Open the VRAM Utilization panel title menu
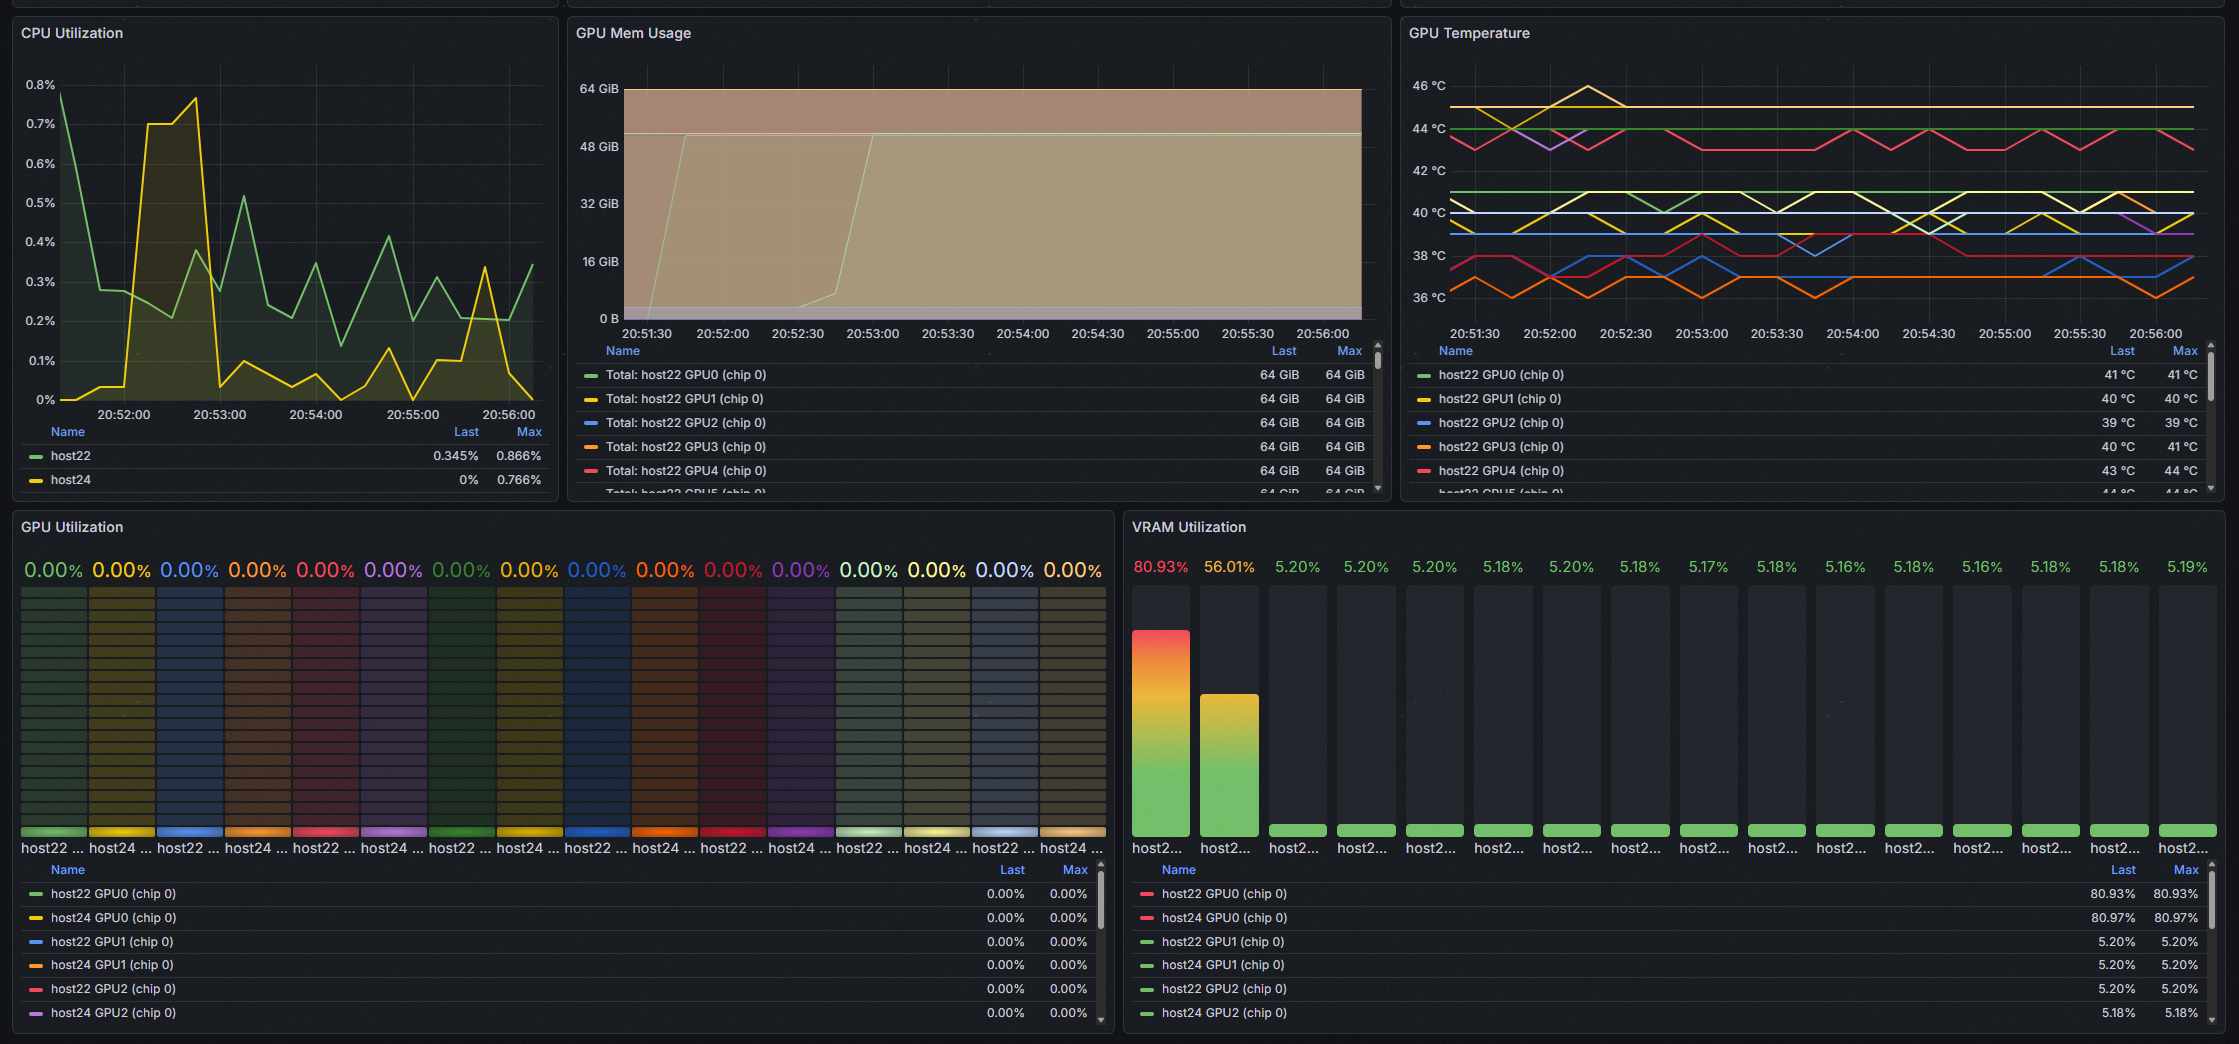 [x=1188, y=527]
